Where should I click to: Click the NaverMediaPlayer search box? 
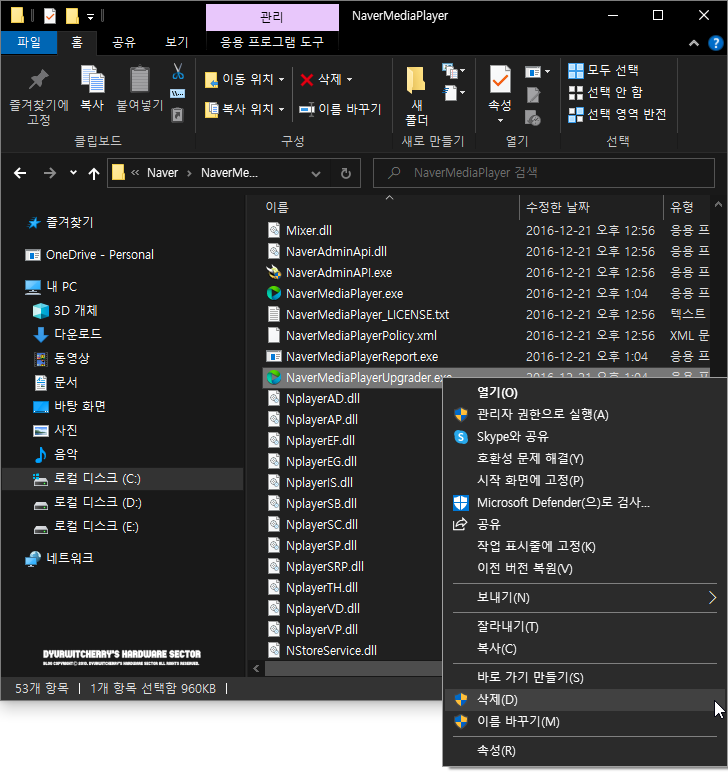(544, 173)
